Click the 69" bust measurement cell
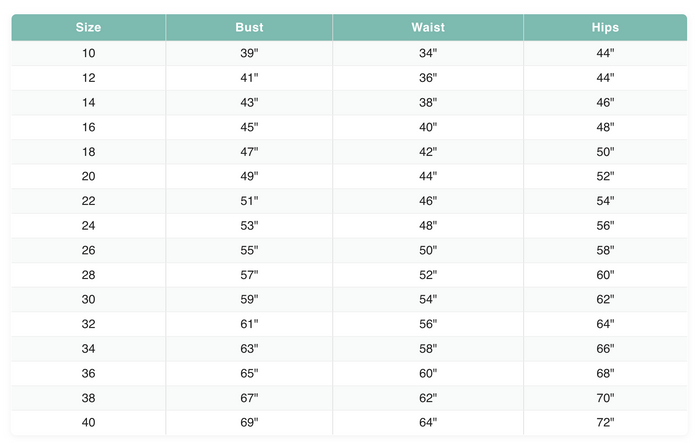The height and width of the screenshot is (443, 700). pyautogui.click(x=249, y=423)
